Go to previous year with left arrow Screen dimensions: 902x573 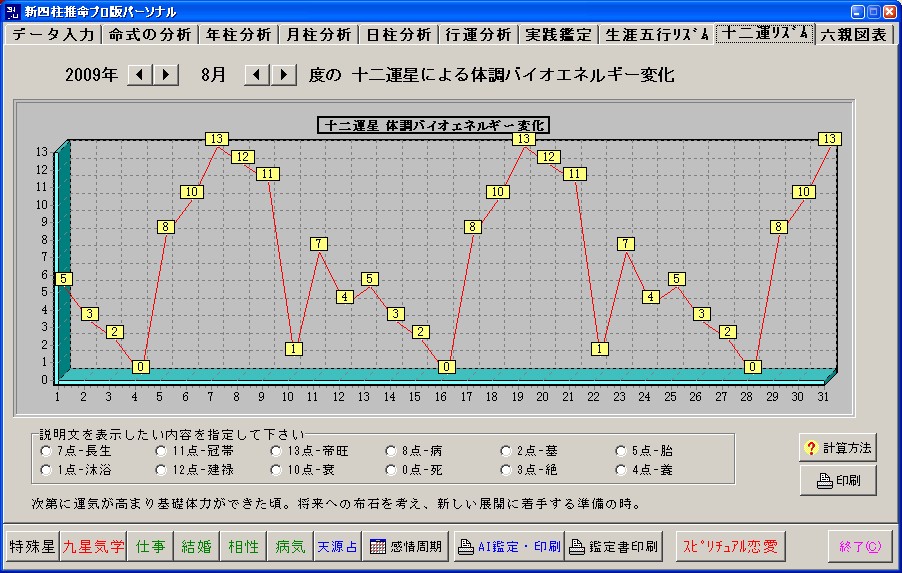[140, 75]
